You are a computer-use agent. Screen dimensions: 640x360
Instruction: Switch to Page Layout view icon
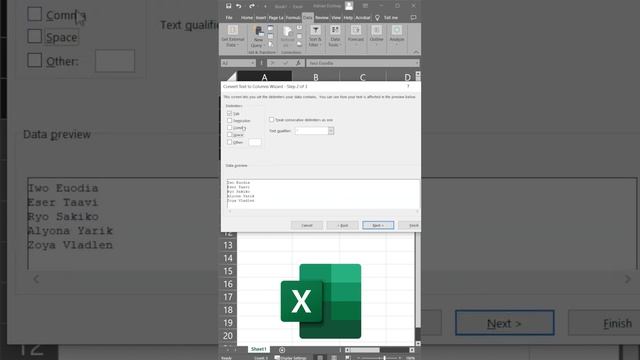[334, 358]
